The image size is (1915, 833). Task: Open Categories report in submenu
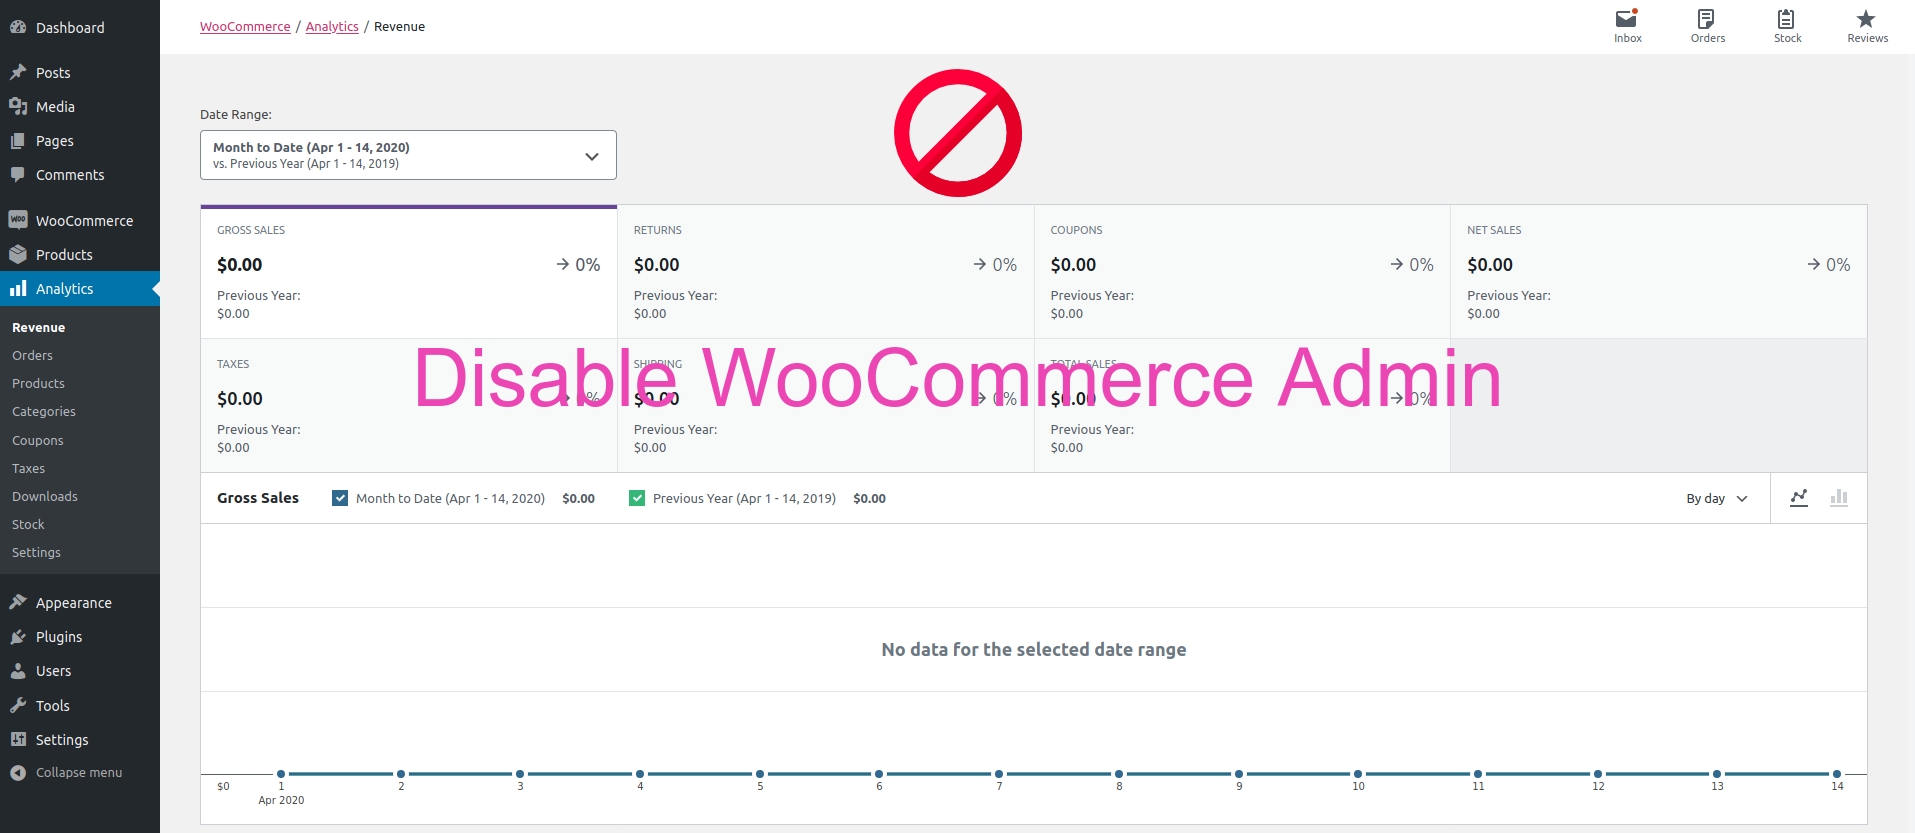point(44,411)
